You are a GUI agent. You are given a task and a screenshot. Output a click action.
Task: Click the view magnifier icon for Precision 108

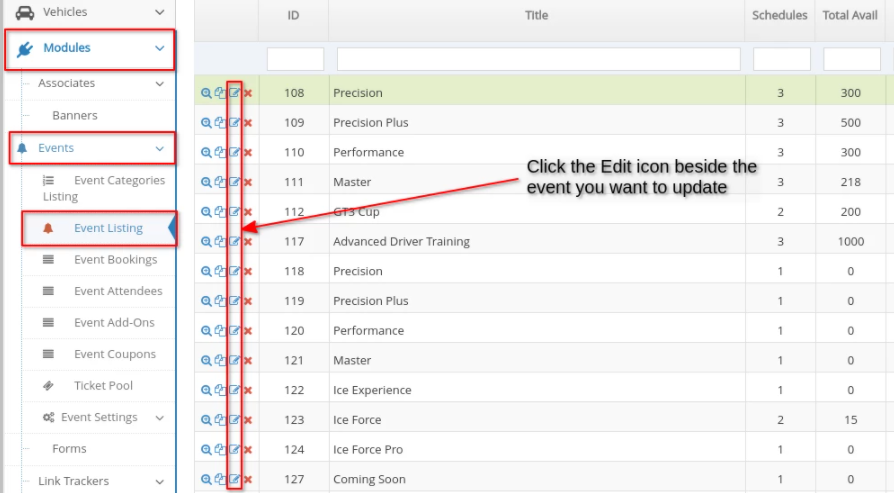pos(206,93)
